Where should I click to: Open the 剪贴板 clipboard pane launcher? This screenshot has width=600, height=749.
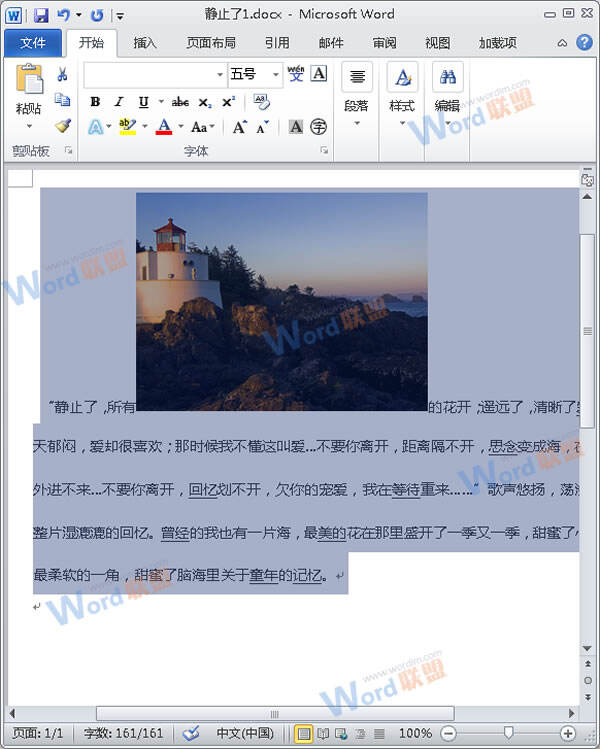pyautogui.click(x=68, y=151)
